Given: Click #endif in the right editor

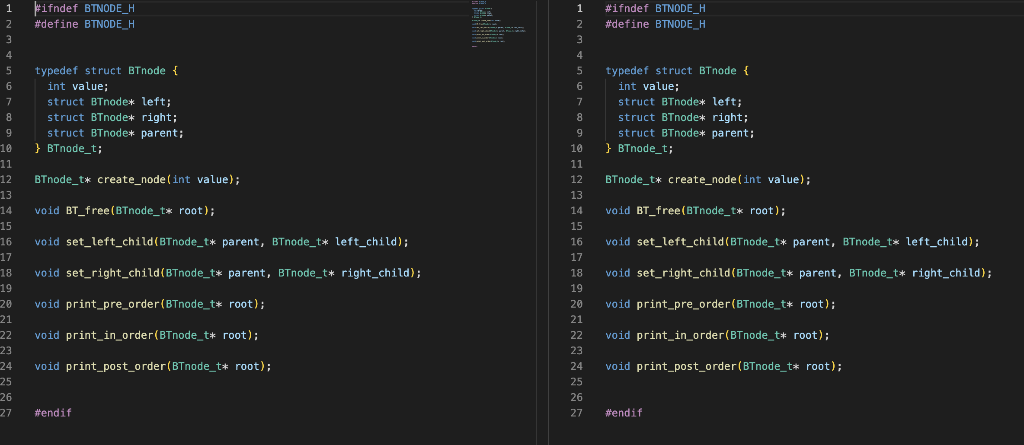Looking at the screenshot, I should pyautogui.click(x=624, y=413).
